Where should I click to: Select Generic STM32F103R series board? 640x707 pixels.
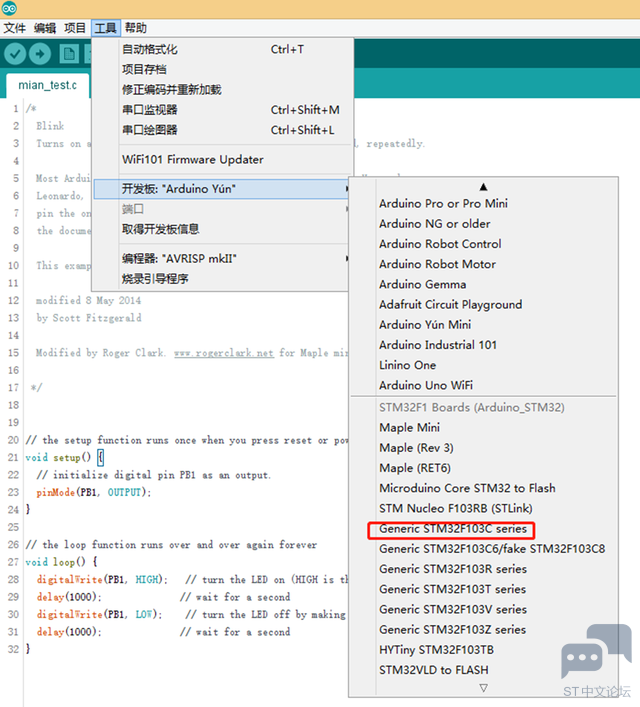[x=483, y=569]
